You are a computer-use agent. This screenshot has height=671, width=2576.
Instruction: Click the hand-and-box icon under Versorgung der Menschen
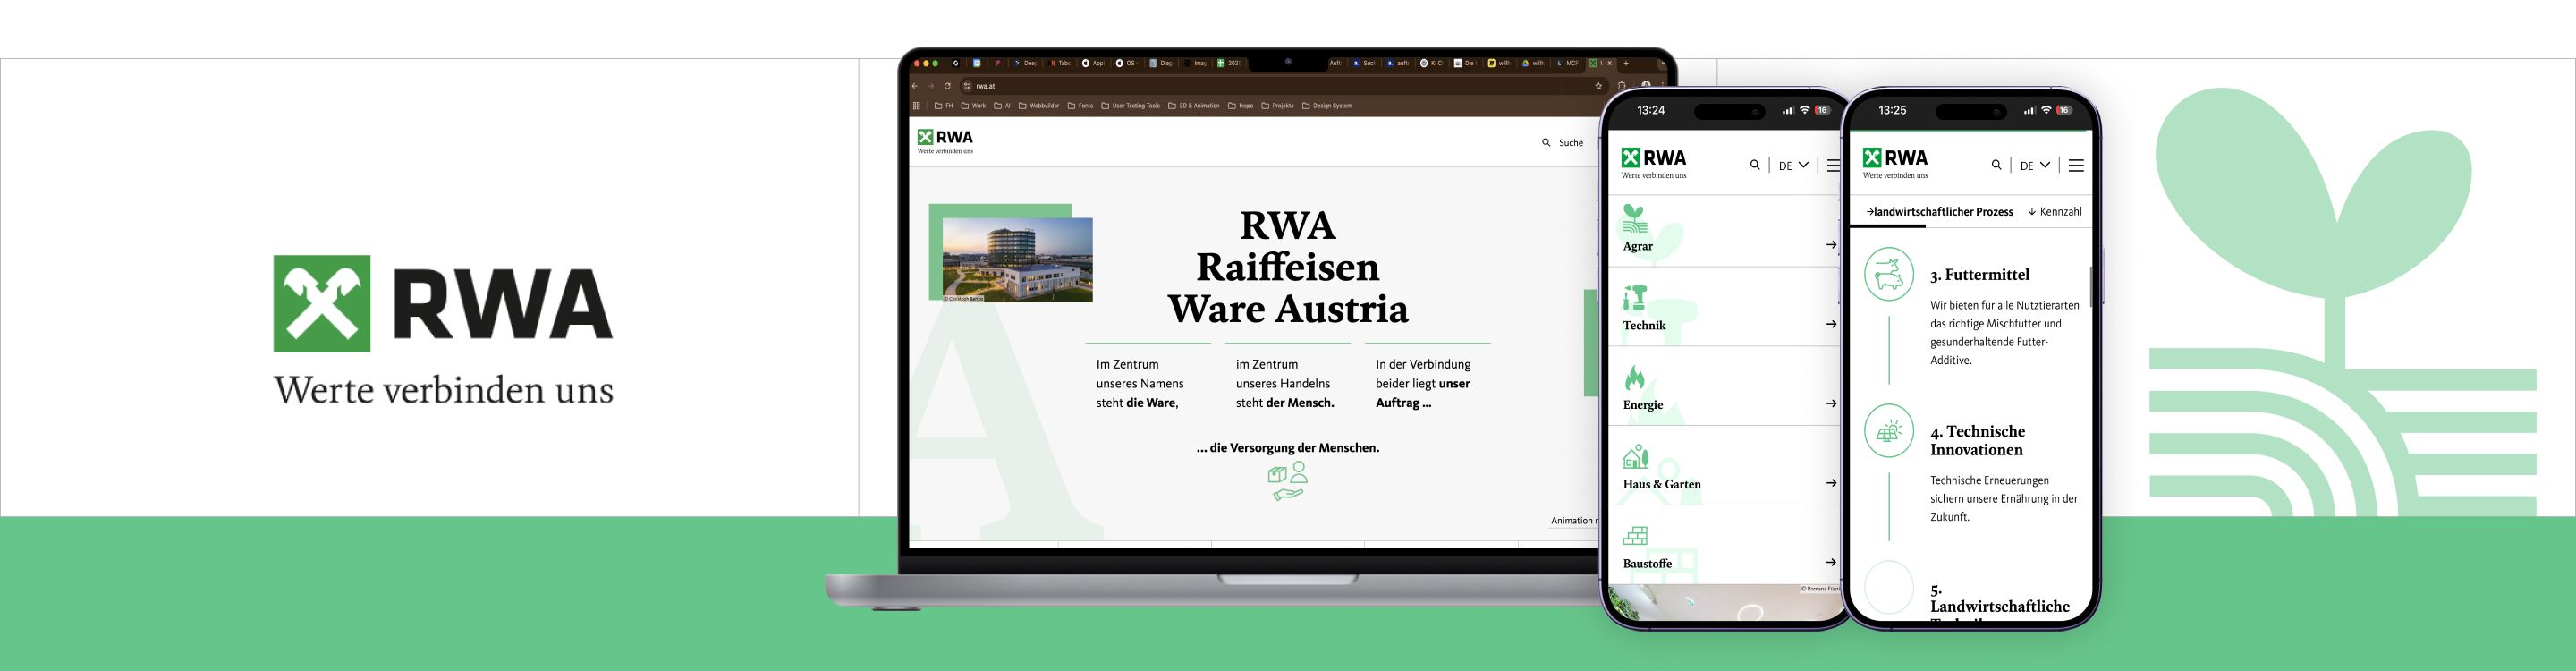(1287, 481)
